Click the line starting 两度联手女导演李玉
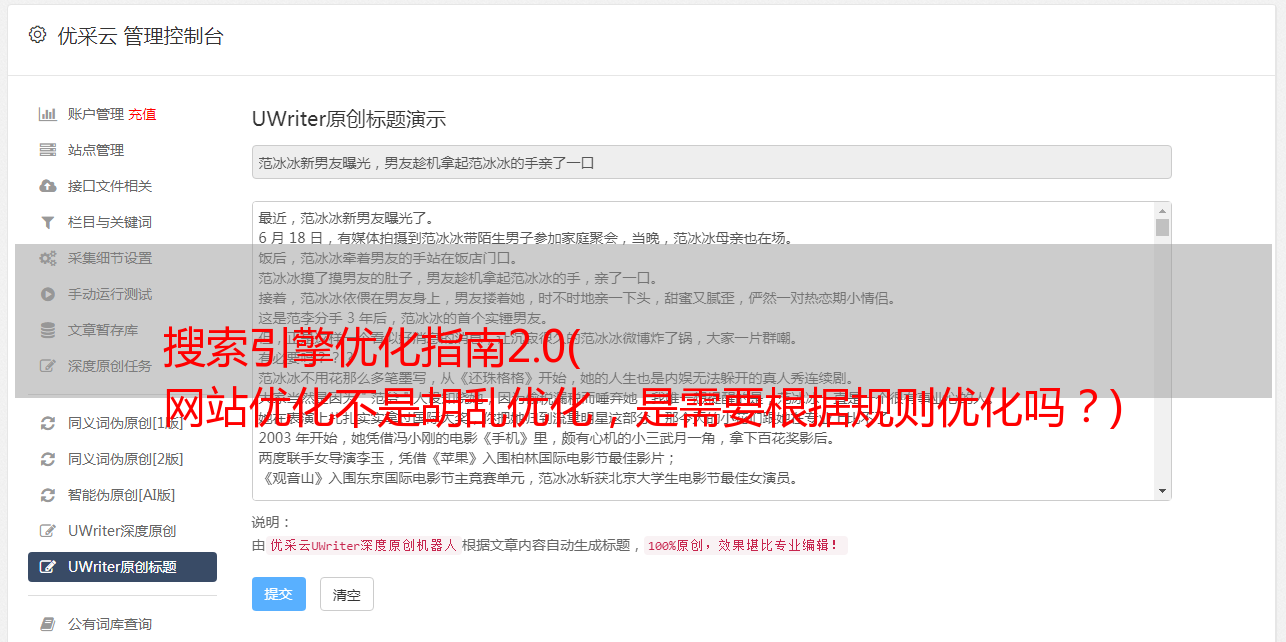 [x=468, y=458]
